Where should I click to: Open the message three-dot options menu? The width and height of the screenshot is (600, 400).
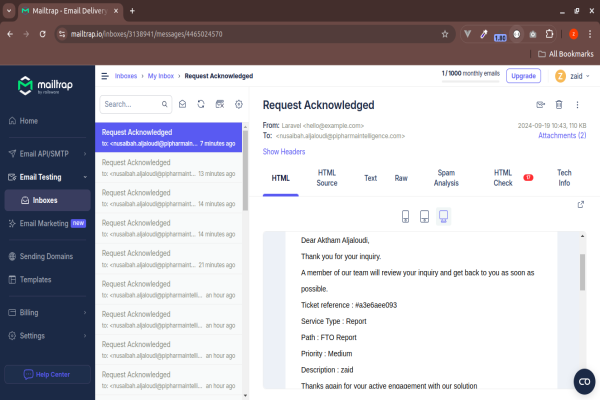(577, 104)
